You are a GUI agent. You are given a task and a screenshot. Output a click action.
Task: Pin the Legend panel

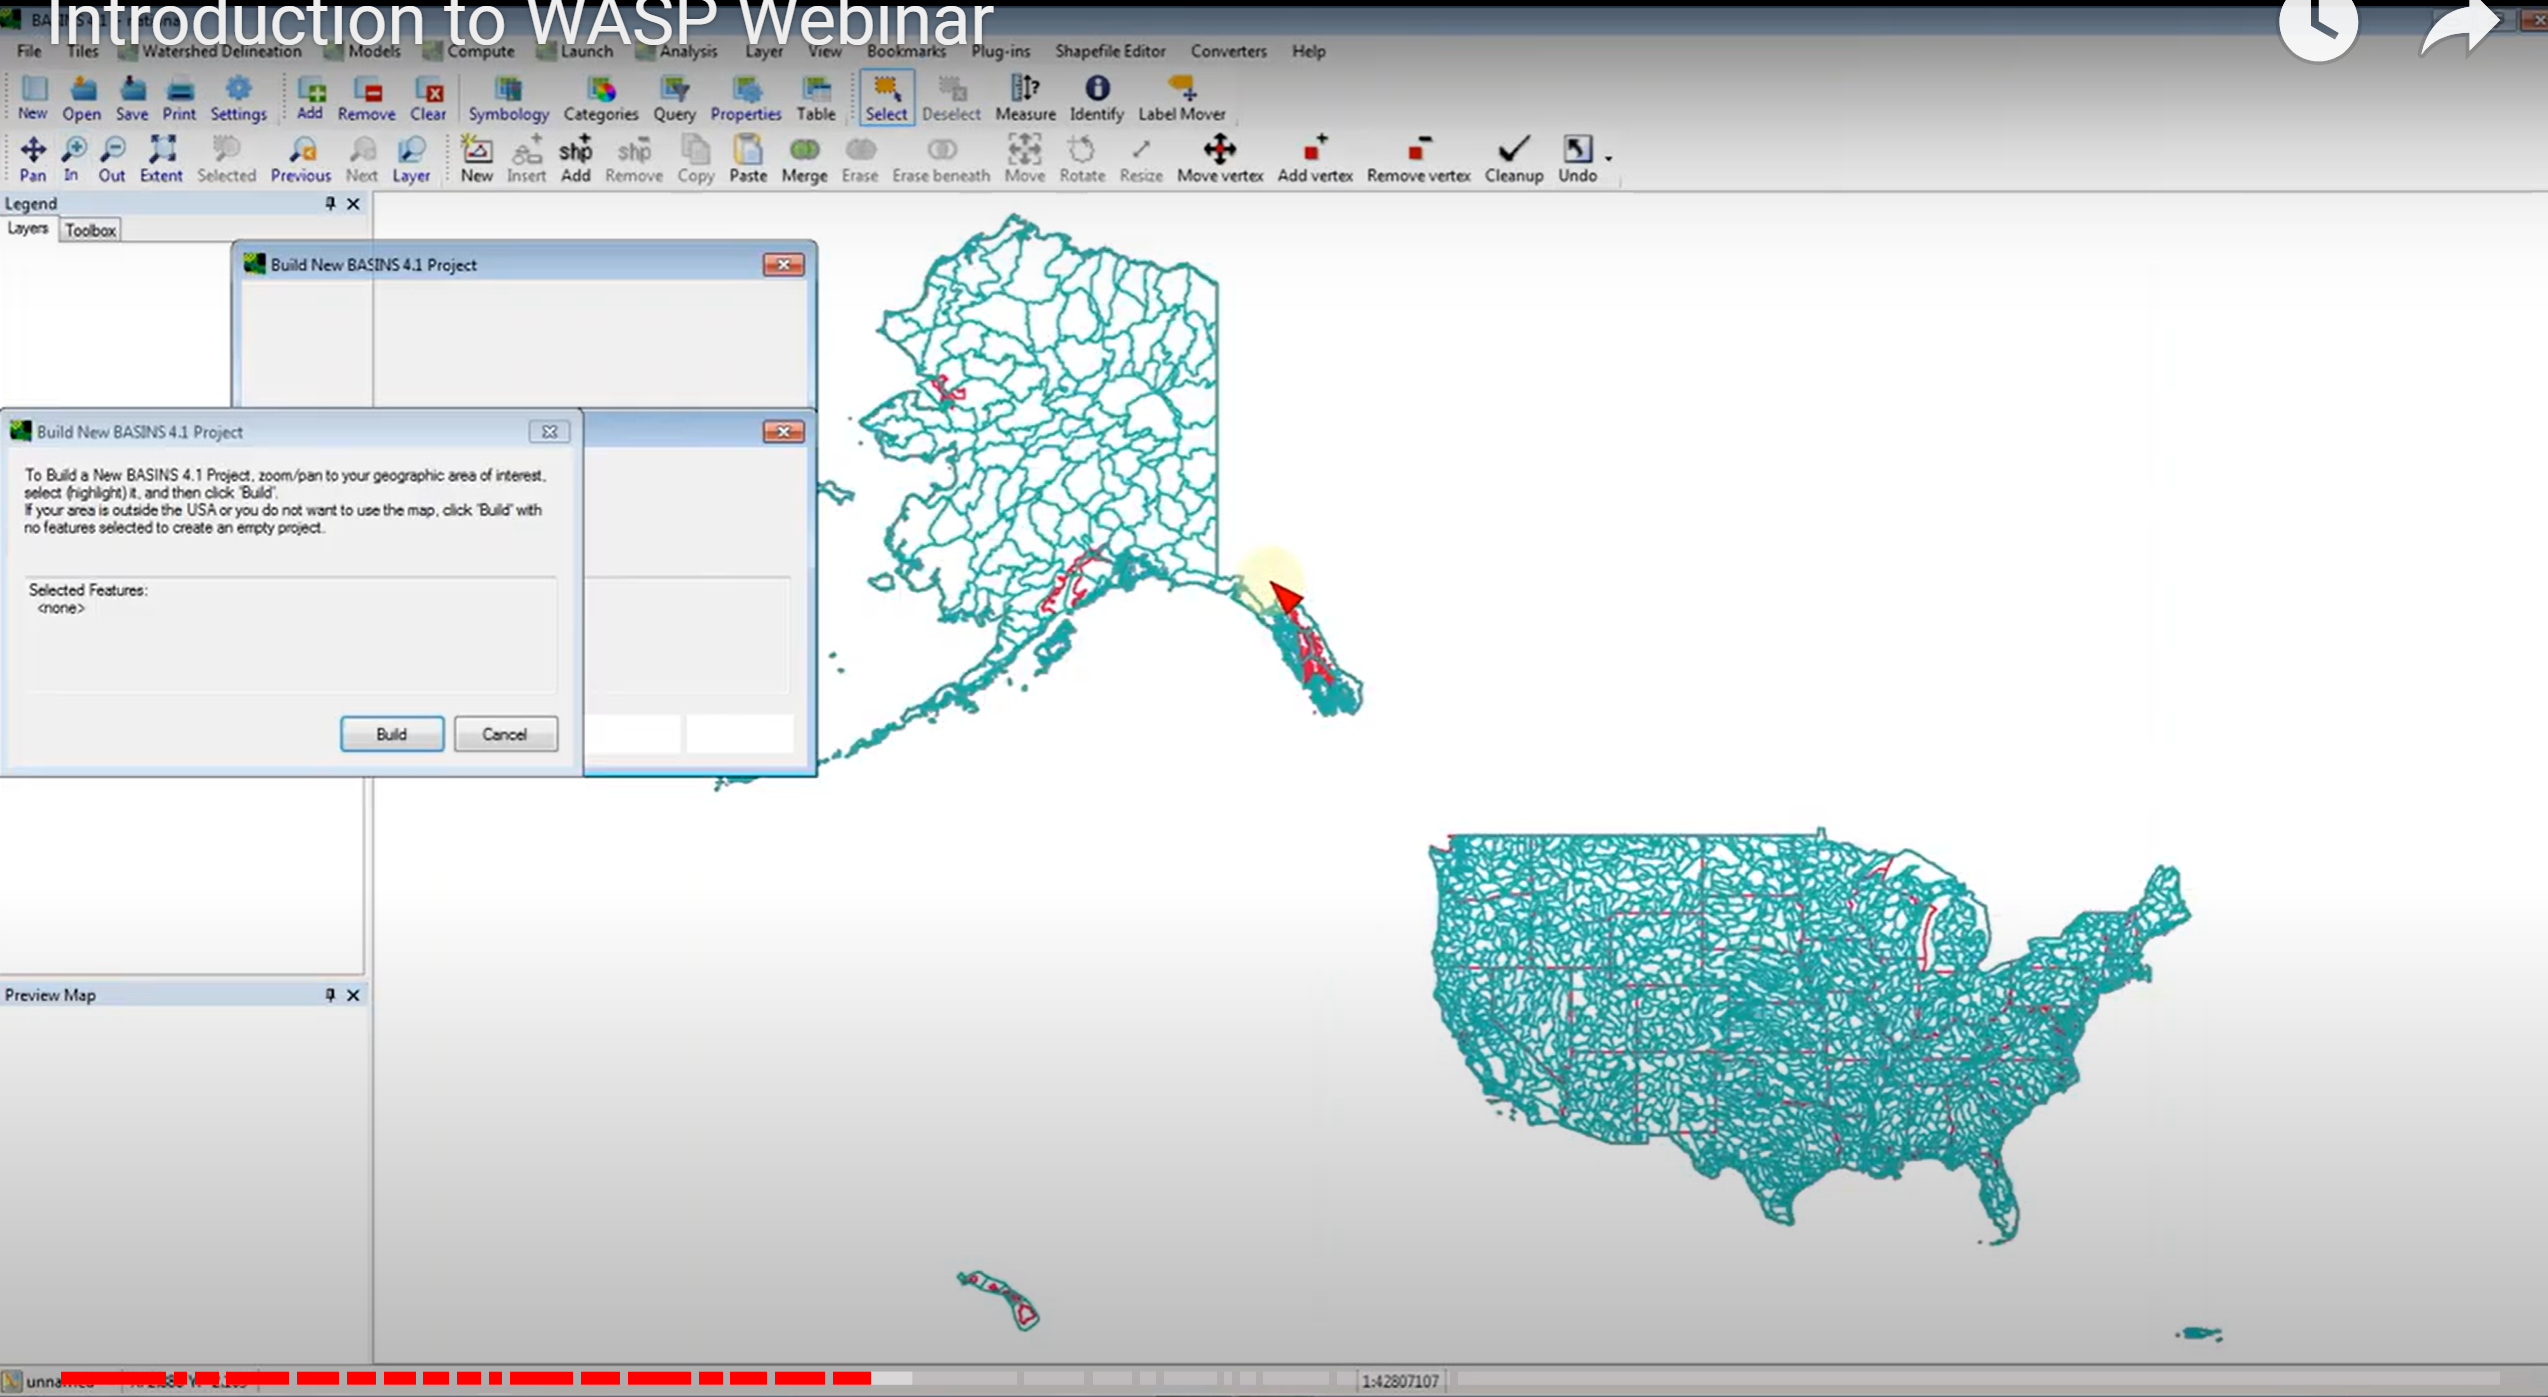pyautogui.click(x=330, y=203)
